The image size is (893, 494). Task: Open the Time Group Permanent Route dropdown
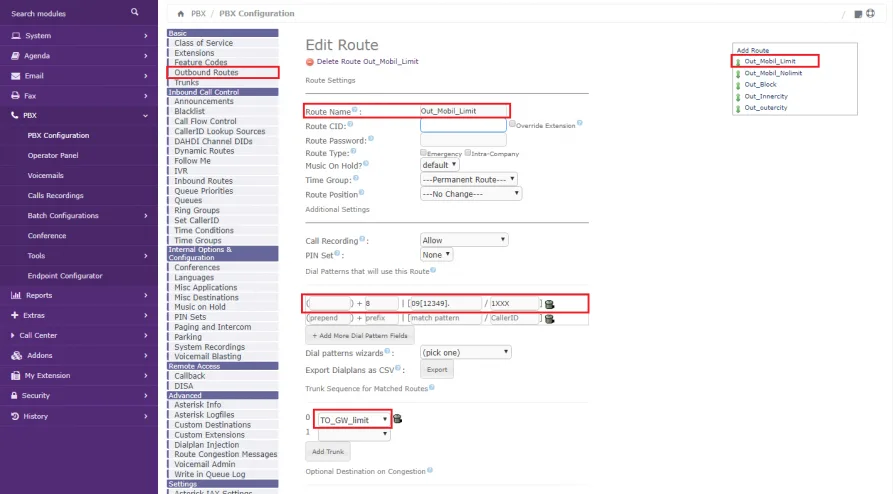469,179
